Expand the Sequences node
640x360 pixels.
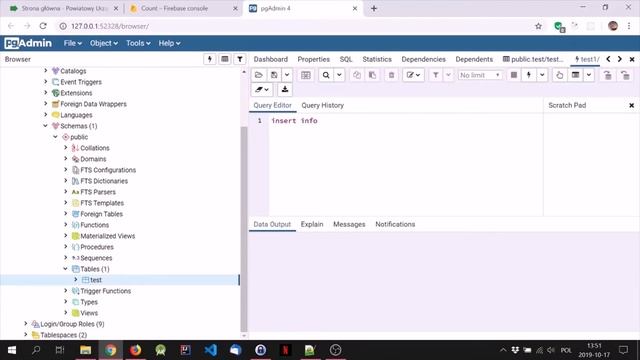65,258
